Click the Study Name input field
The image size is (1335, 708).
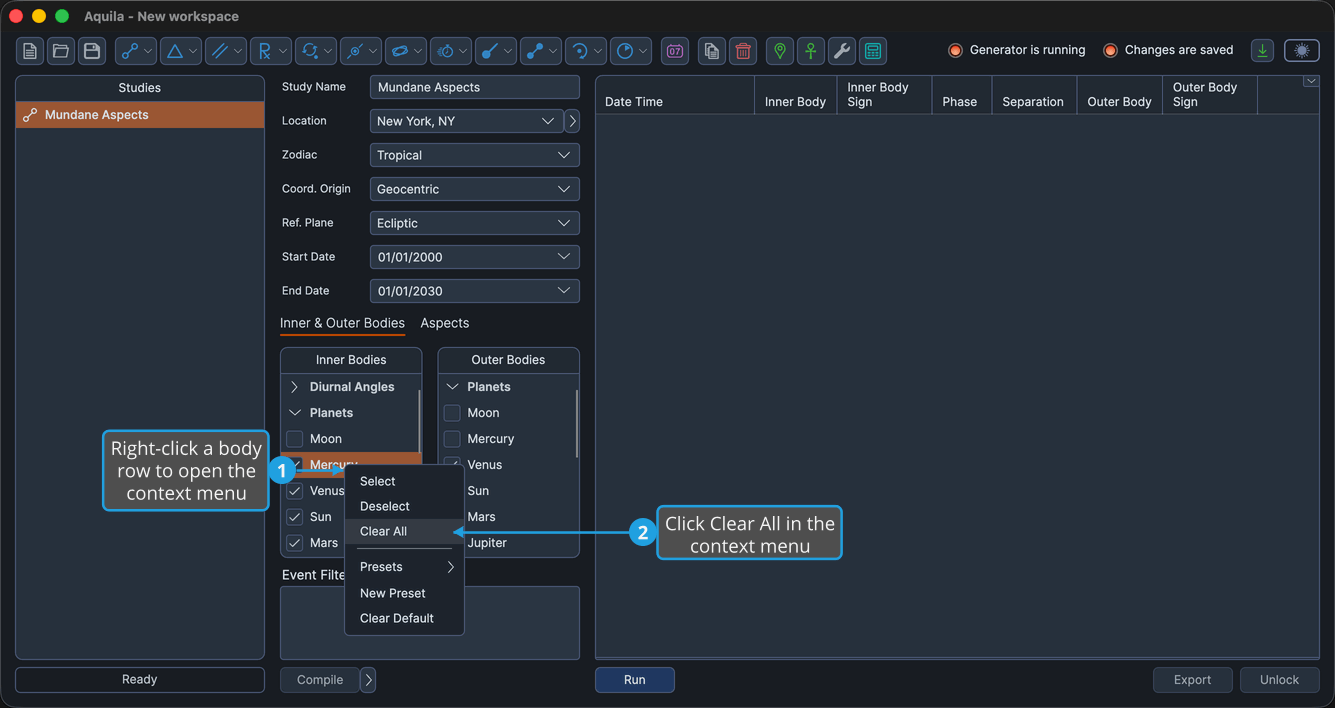click(x=475, y=87)
